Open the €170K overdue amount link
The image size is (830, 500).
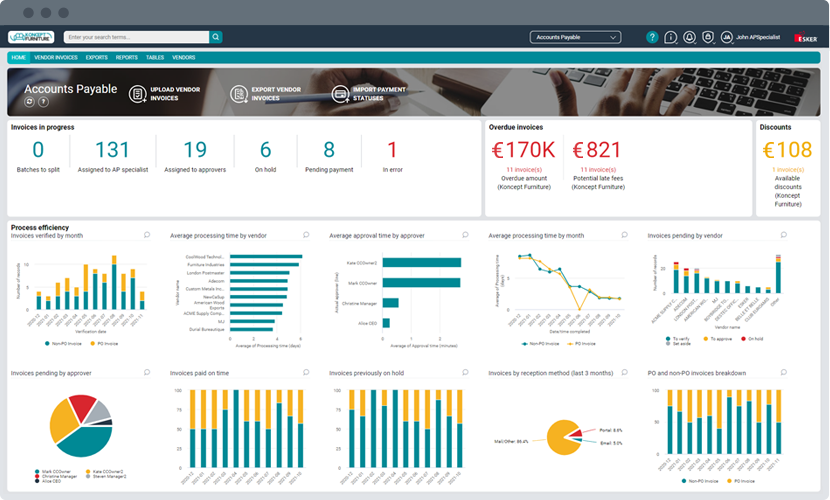[524, 150]
